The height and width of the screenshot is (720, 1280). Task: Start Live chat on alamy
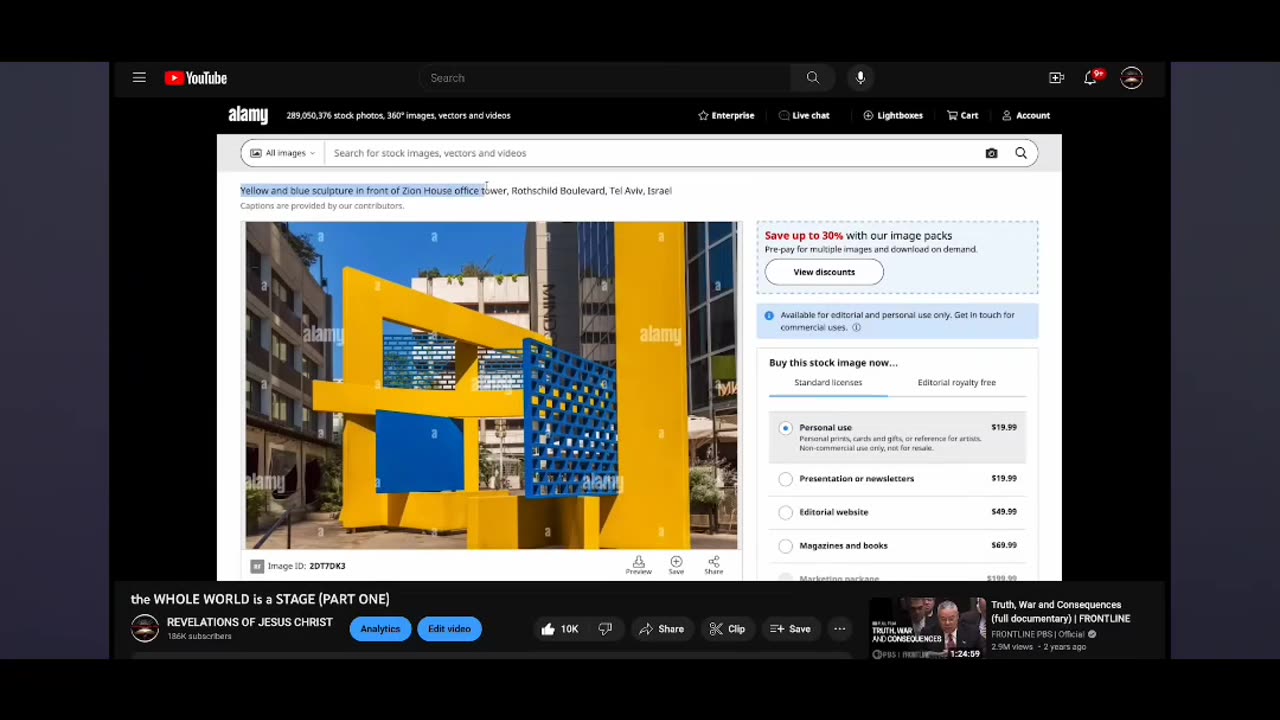pyautogui.click(x=804, y=115)
